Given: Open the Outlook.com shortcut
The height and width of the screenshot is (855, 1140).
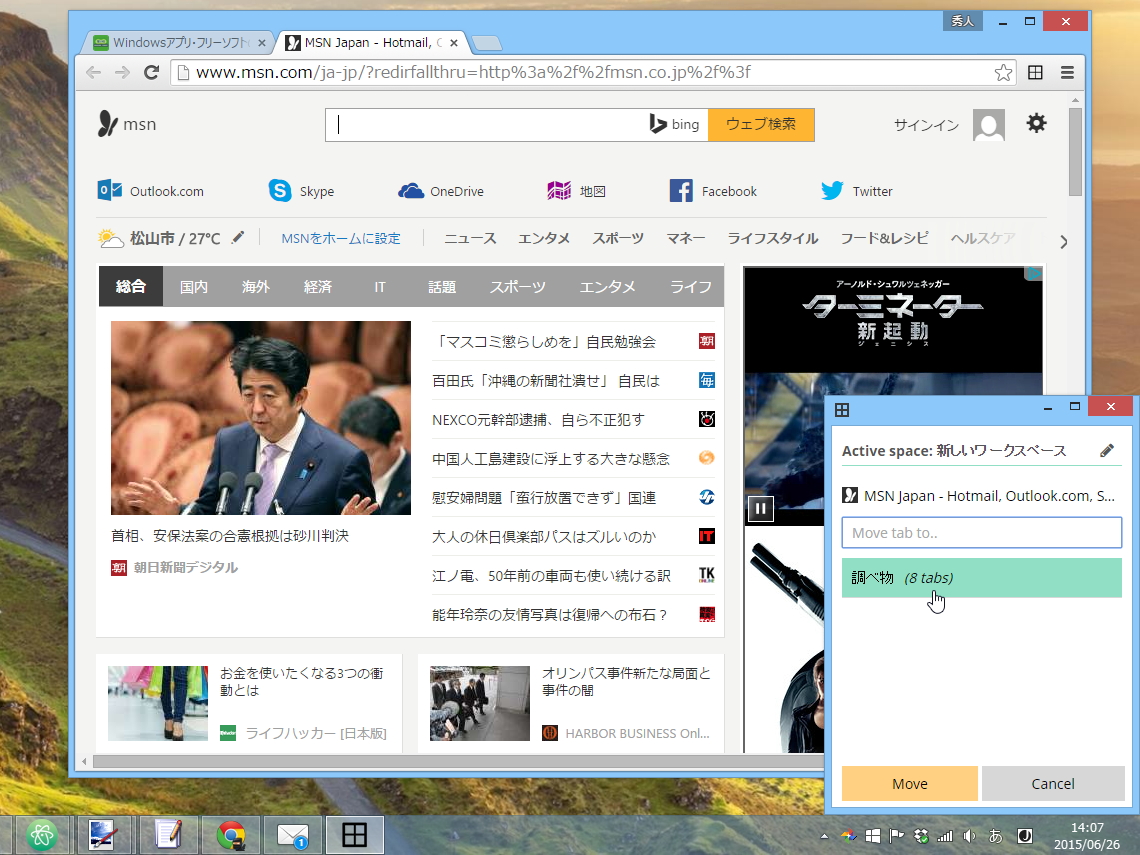Looking at the screenshot, I should click(150, 190).
